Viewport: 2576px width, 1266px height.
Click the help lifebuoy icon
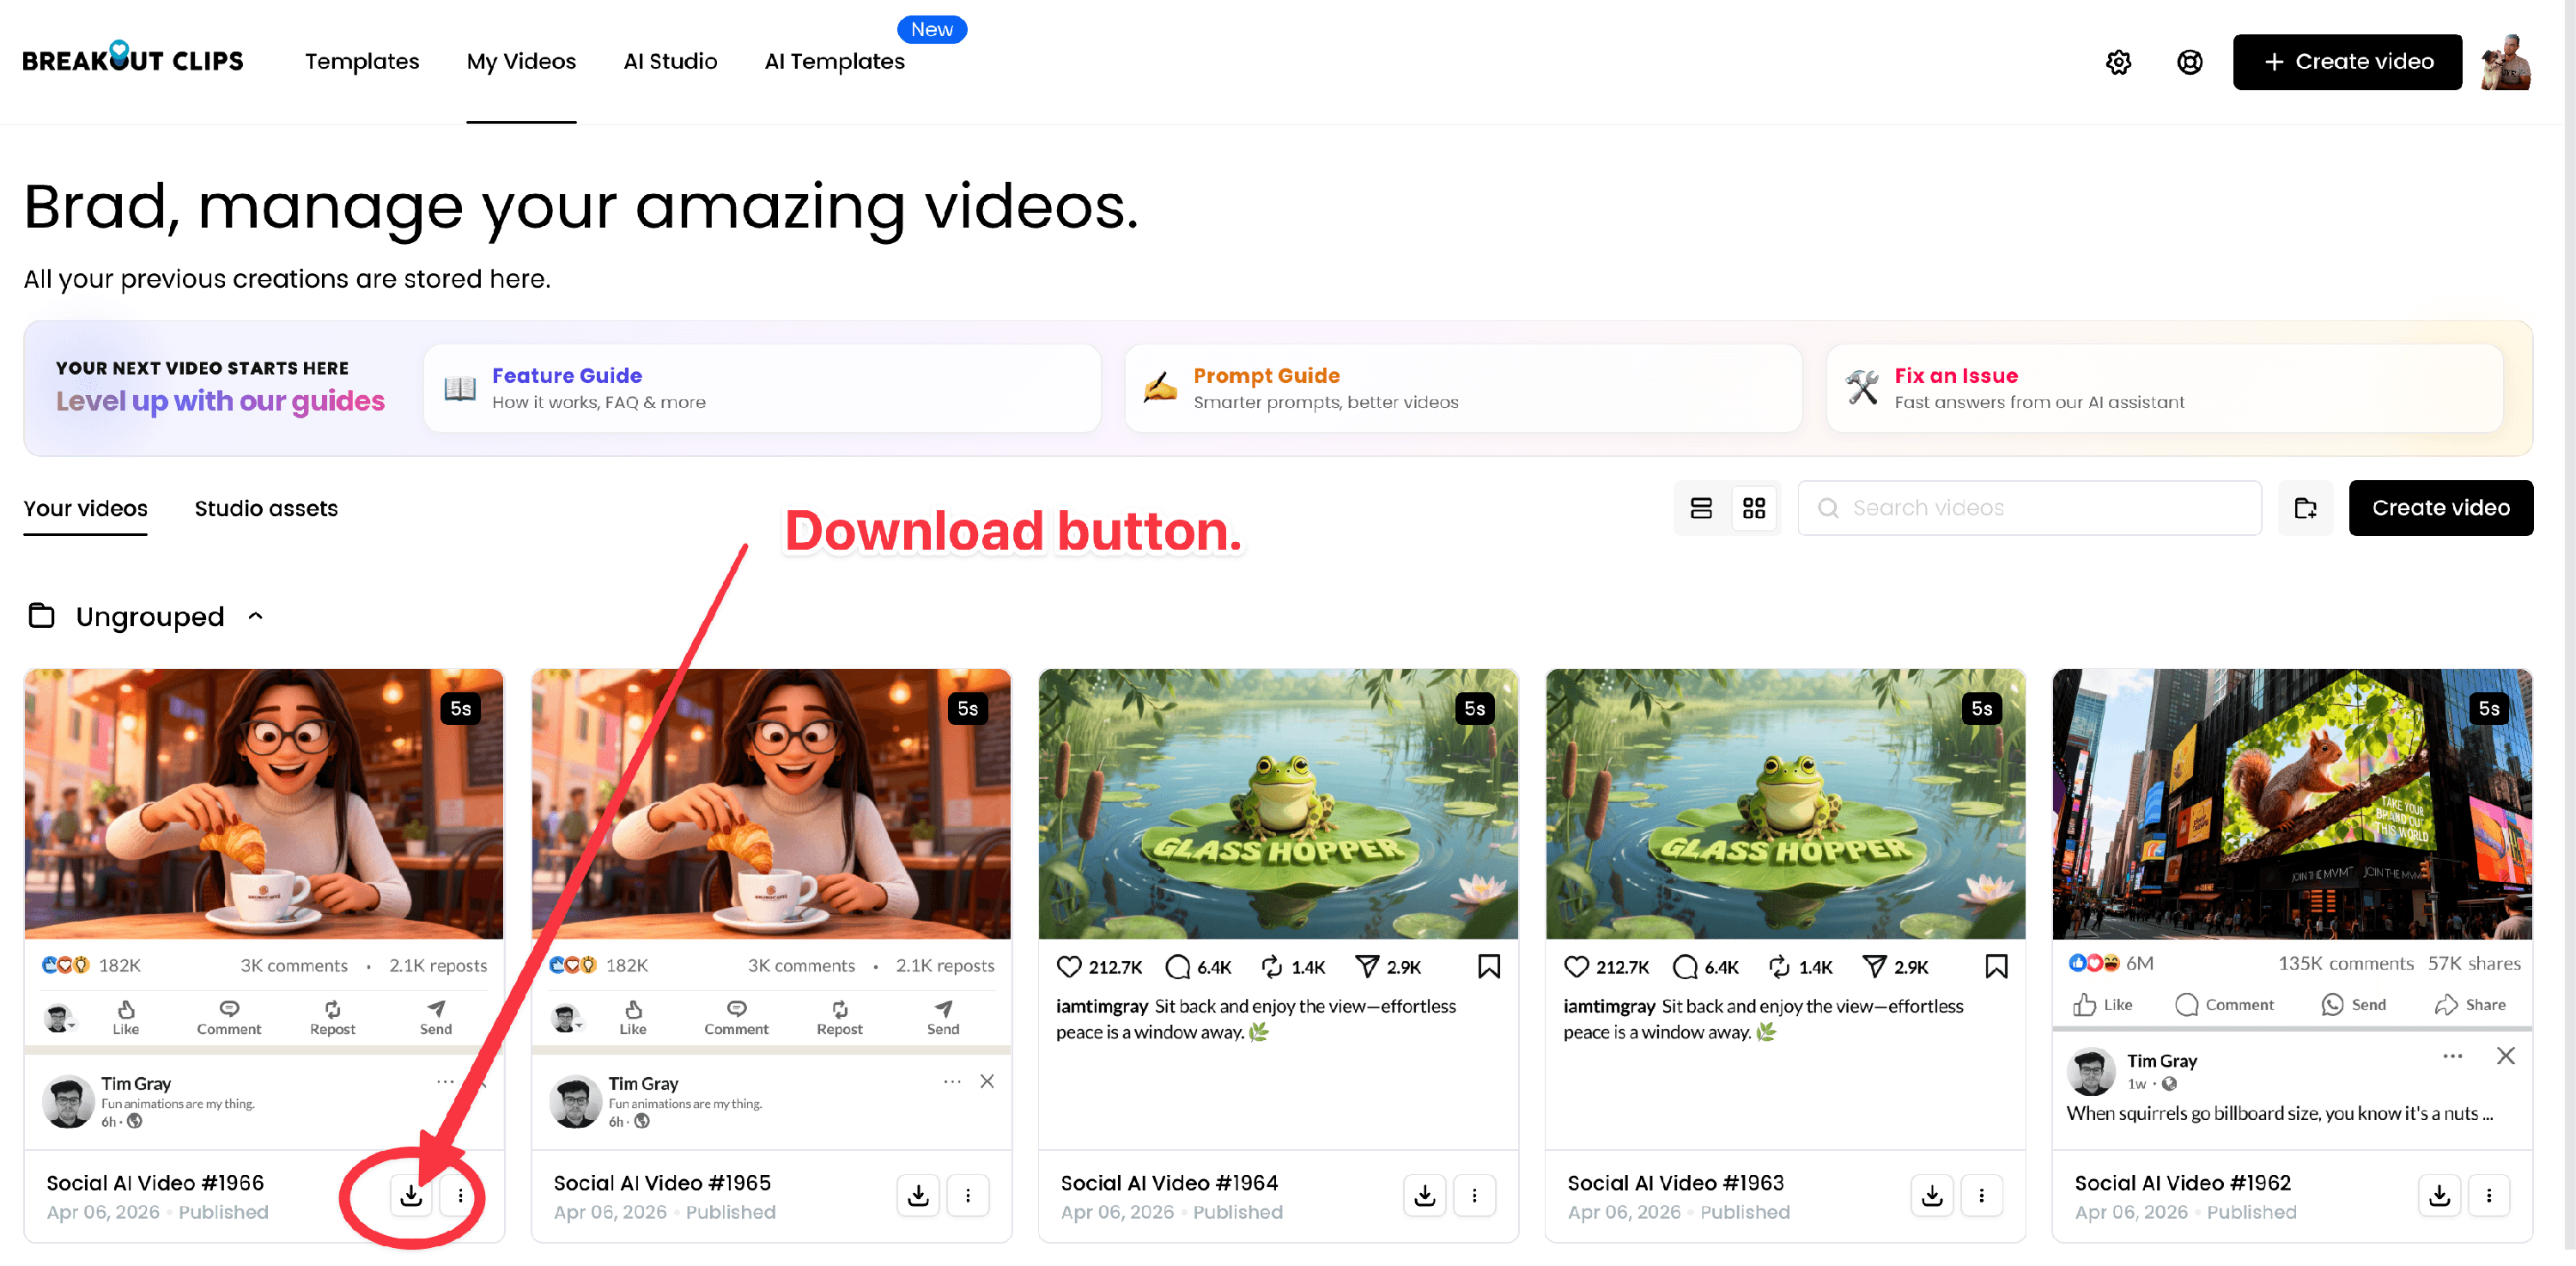click(x=2189, y=62)
